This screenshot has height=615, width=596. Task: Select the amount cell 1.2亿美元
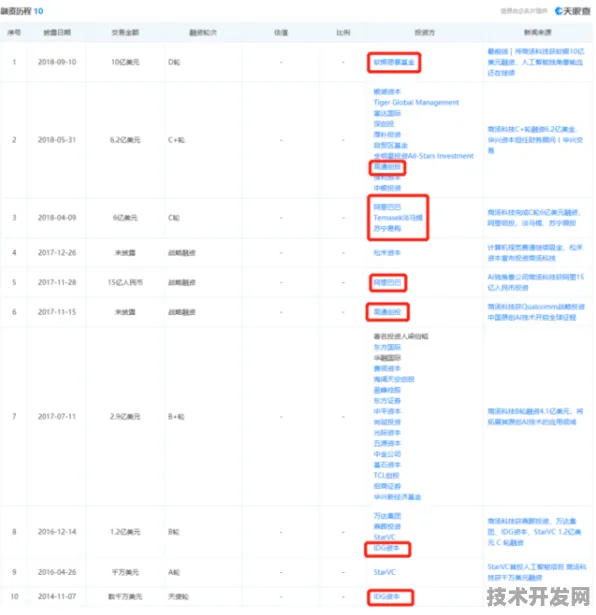pyautogui.click(x=125, y=532)
